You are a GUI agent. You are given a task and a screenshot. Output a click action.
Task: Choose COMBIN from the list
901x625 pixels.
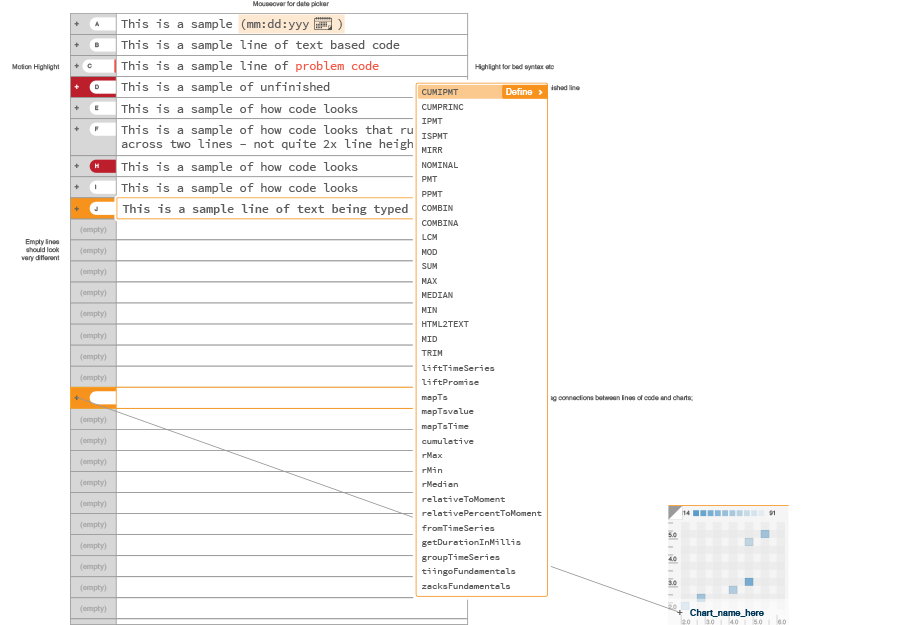pyautogui.click(x=437, y=208)
